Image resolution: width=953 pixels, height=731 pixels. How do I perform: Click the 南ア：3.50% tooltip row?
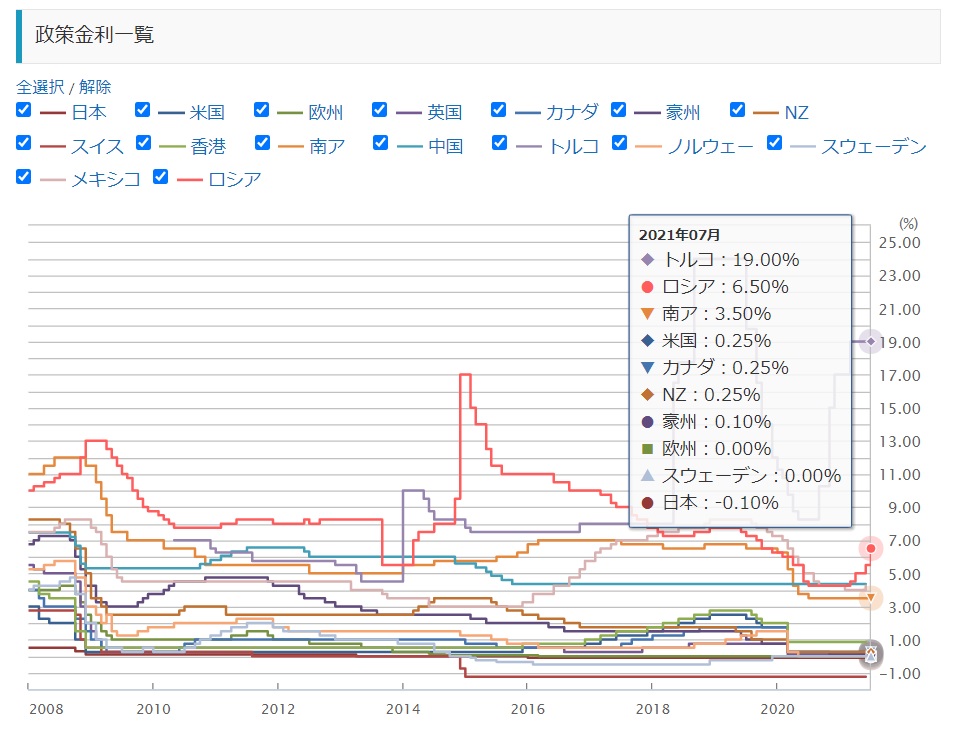[706, 314]
